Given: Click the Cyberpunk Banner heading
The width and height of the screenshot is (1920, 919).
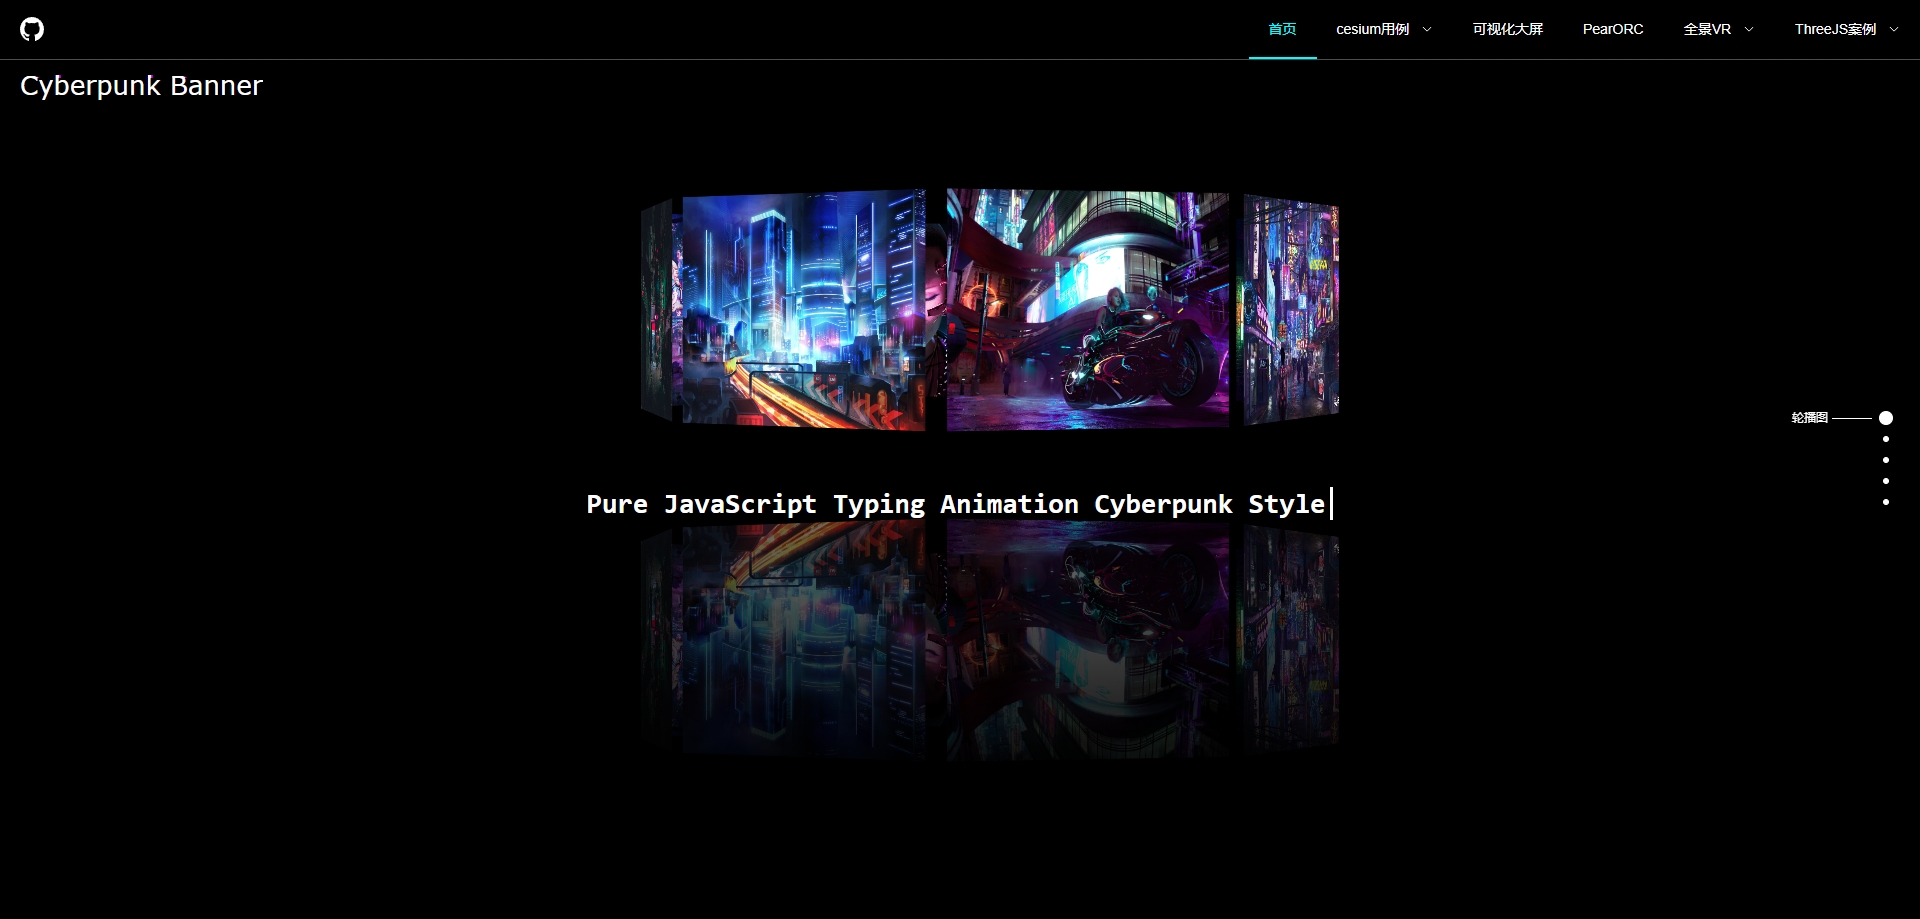Looking at the screenshot, I should [x=141, y=86].
